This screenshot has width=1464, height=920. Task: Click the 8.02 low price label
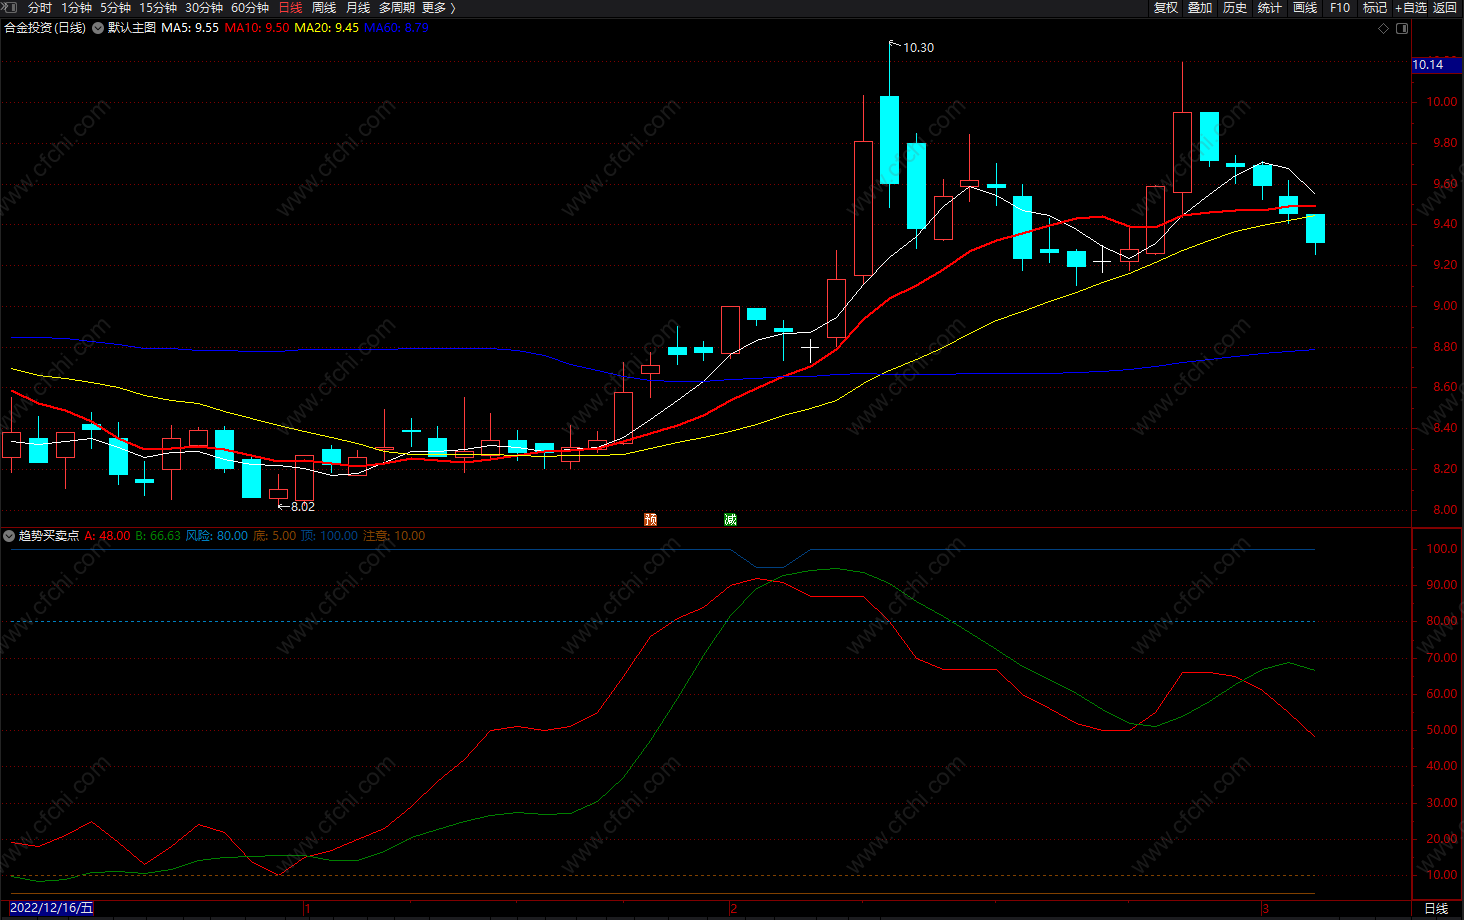tap(302, 507)
